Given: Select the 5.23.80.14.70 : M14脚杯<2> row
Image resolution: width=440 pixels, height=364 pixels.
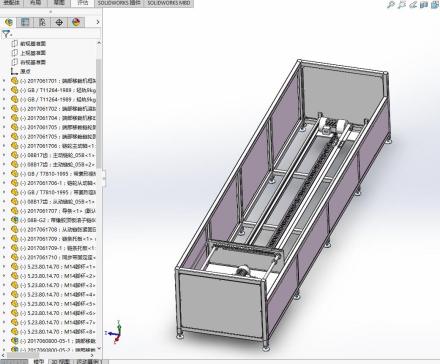Looking at the screenshot, I should 58,276.
